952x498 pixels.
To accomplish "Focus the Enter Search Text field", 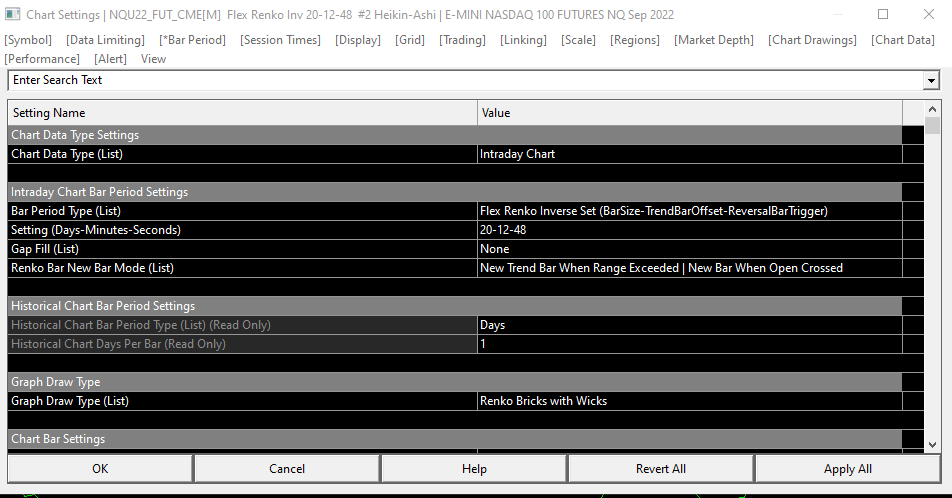I will coord(465,80).
